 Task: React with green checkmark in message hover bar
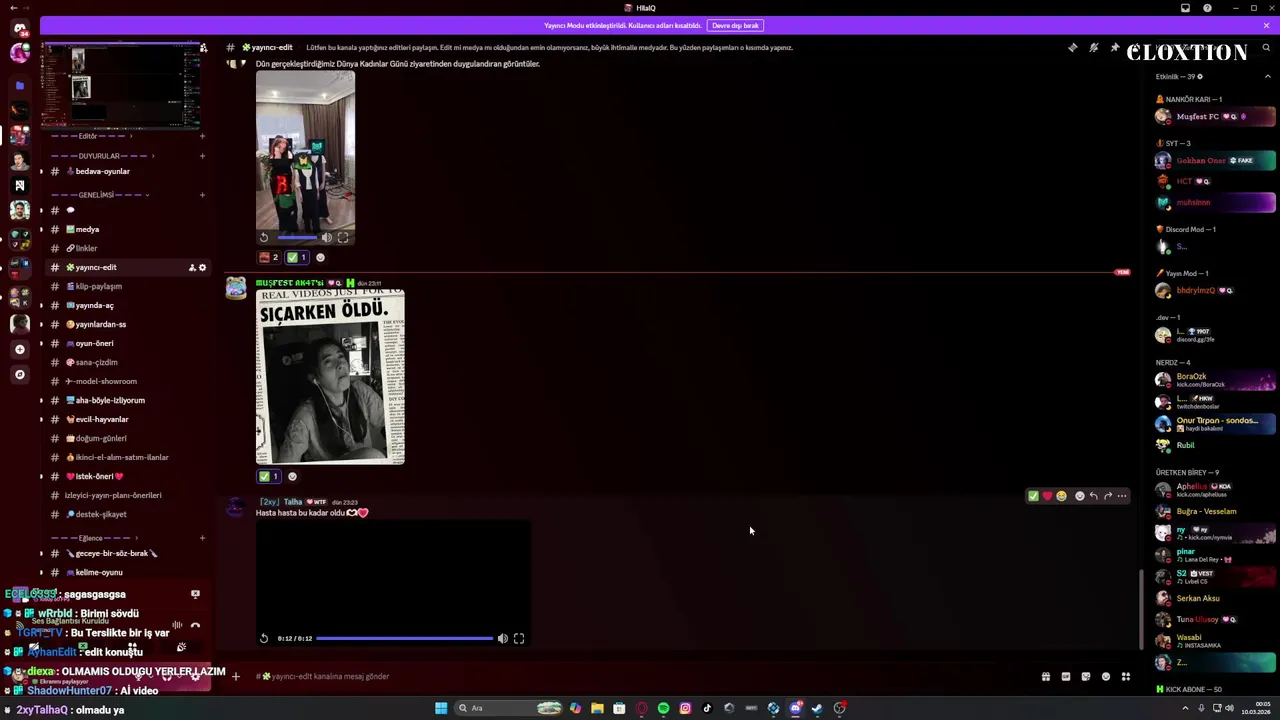(x=1033, y=496)
